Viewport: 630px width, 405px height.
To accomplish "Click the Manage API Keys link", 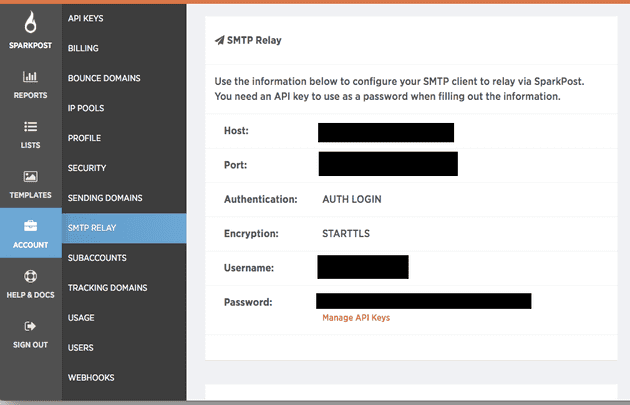I will 355,318.
